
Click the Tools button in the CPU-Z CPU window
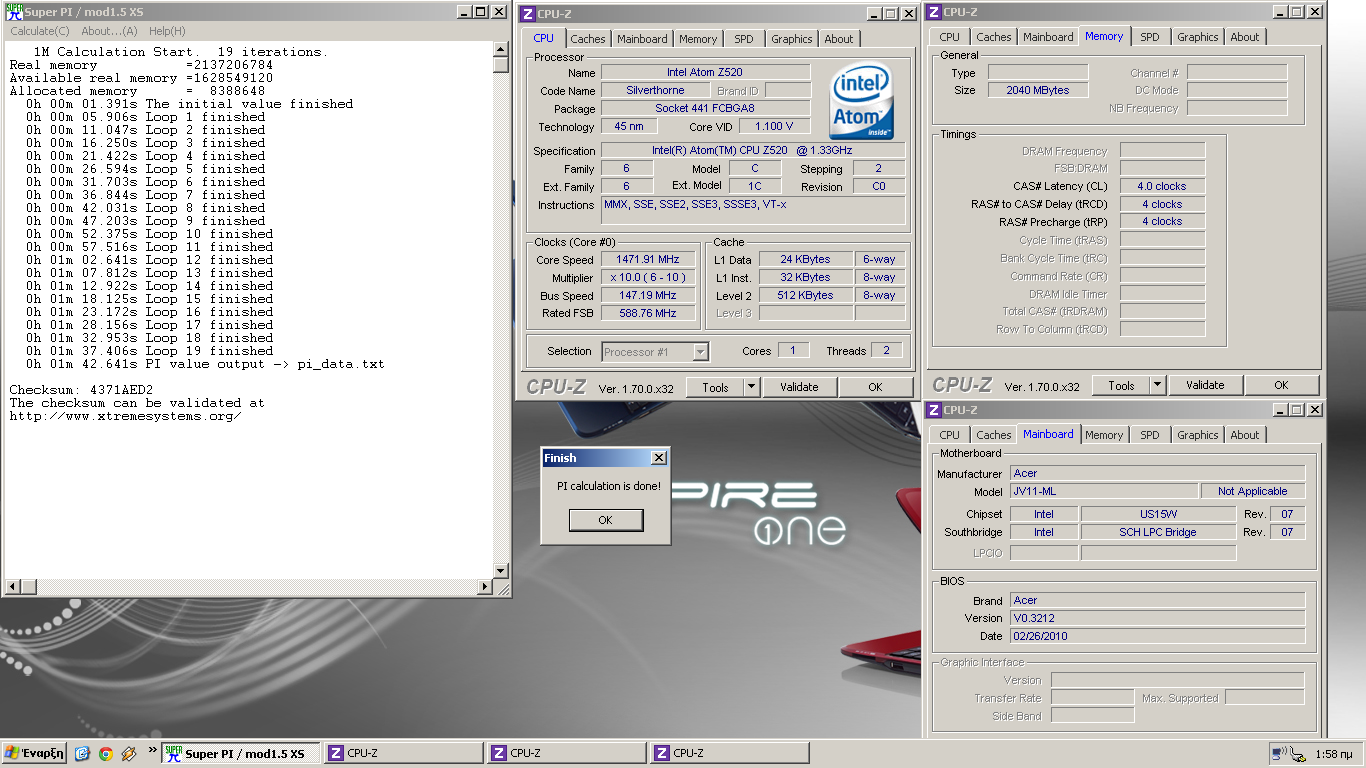point(716,387)
